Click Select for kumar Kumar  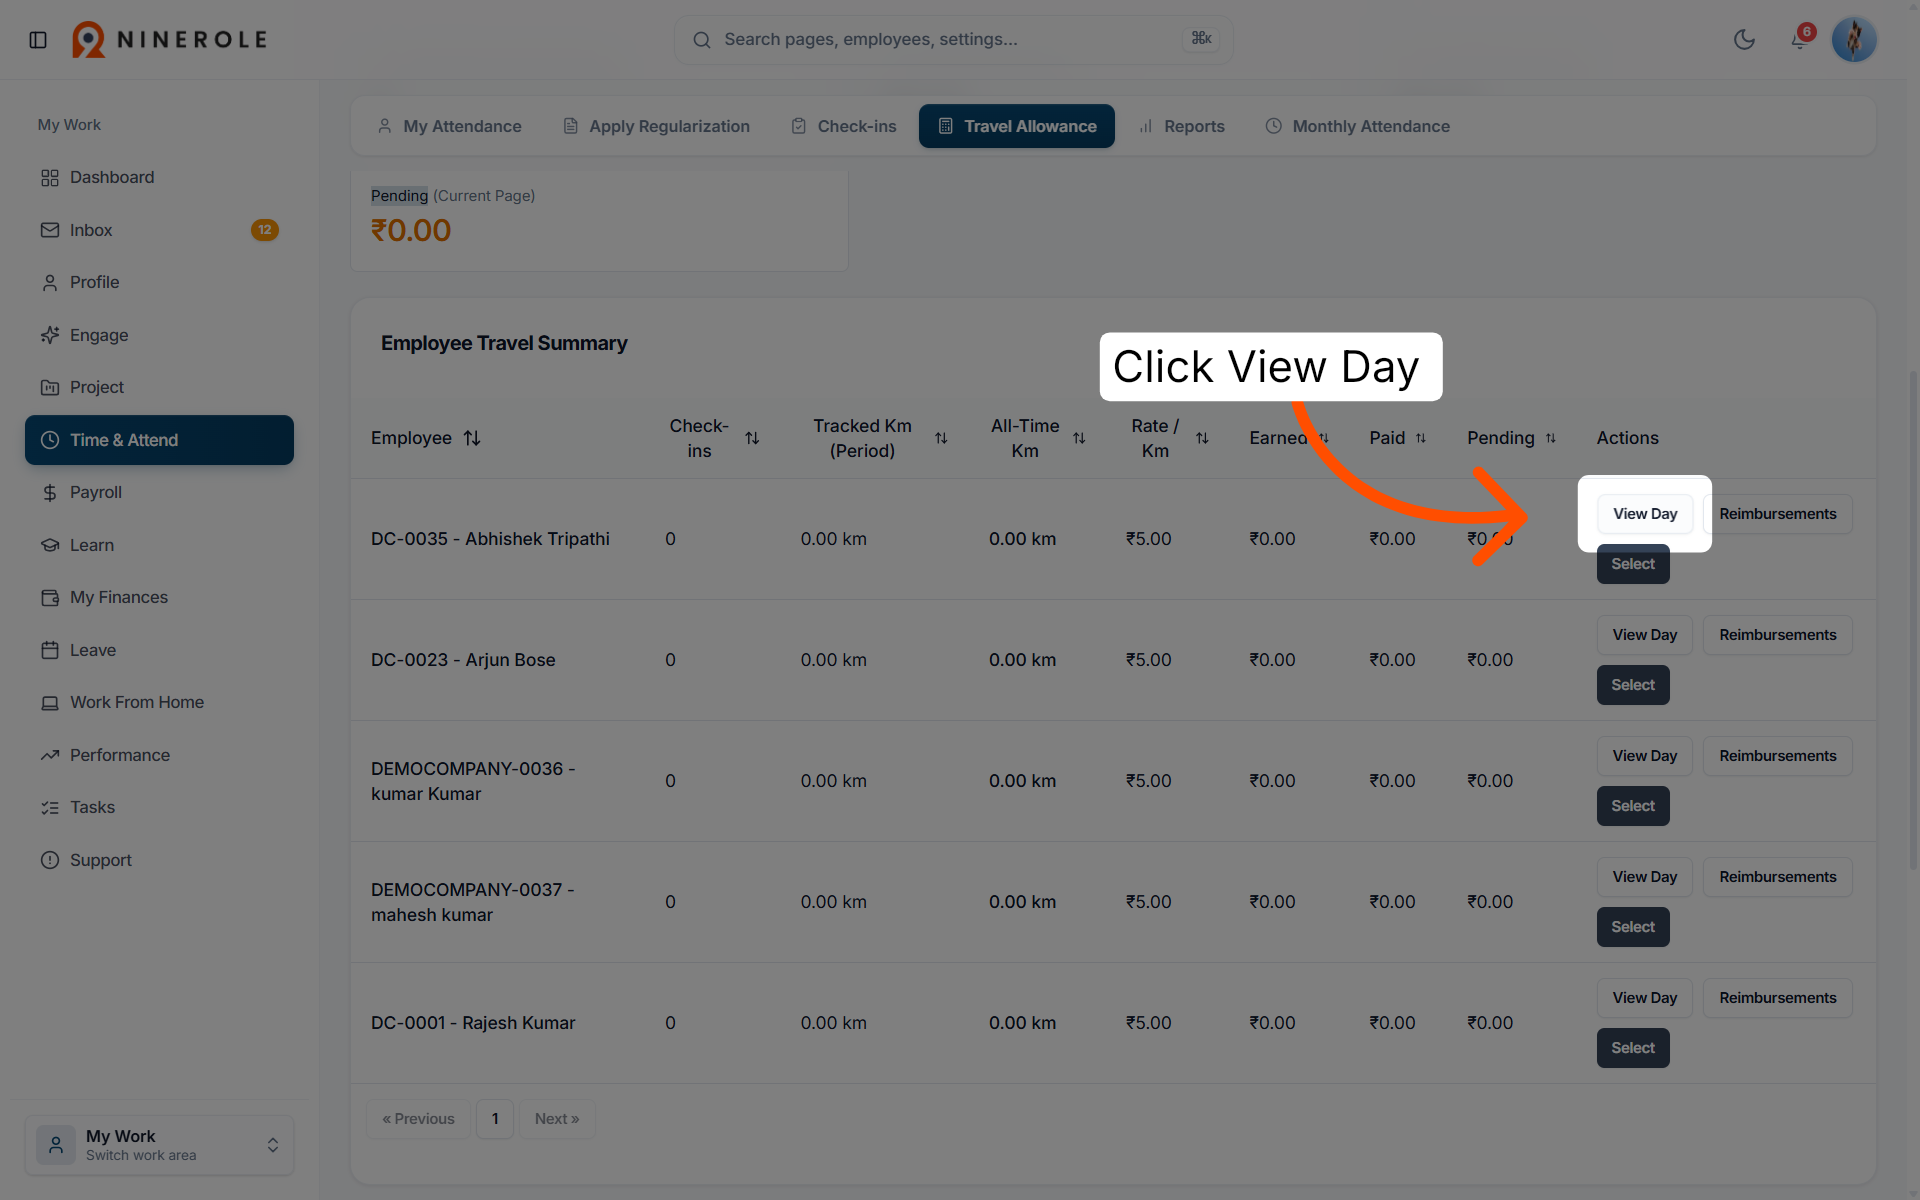[1633, 806]
